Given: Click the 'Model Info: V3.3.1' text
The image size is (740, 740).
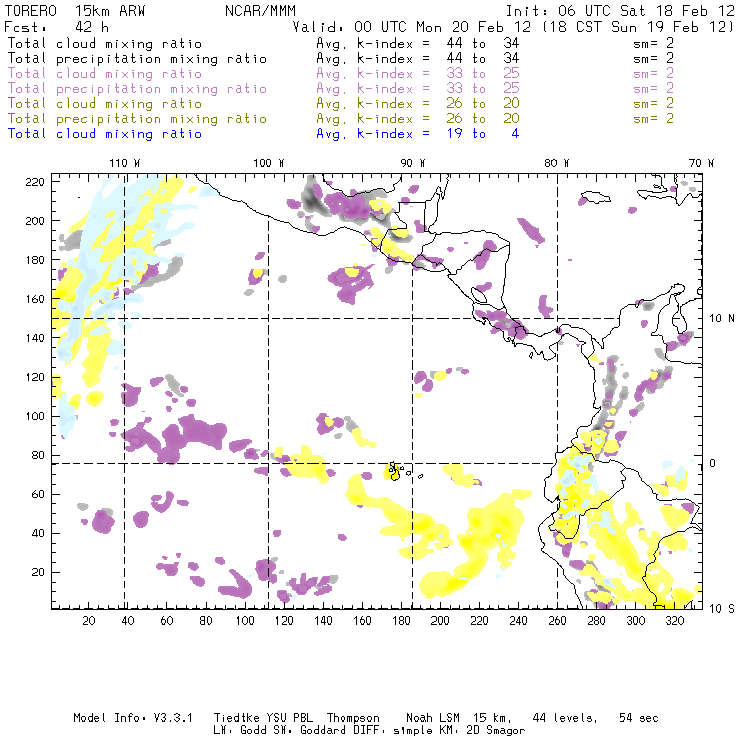Looking at the screenshot, I should (133, 718).
